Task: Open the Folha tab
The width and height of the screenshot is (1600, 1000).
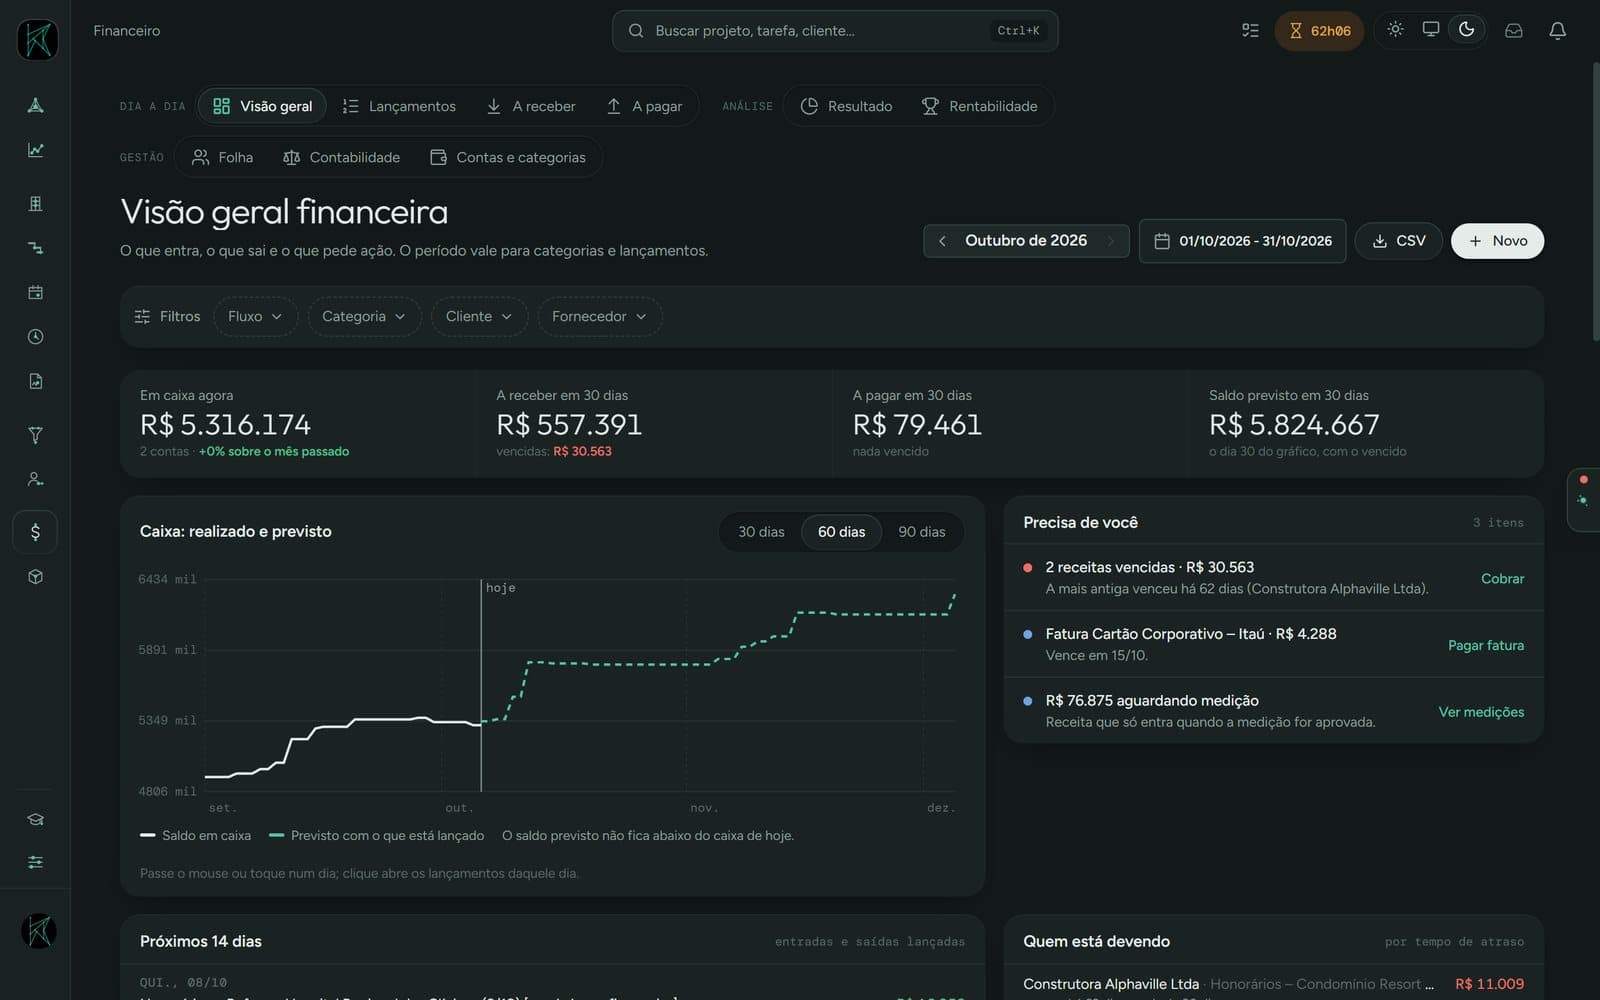Action: tap(222, 157)
